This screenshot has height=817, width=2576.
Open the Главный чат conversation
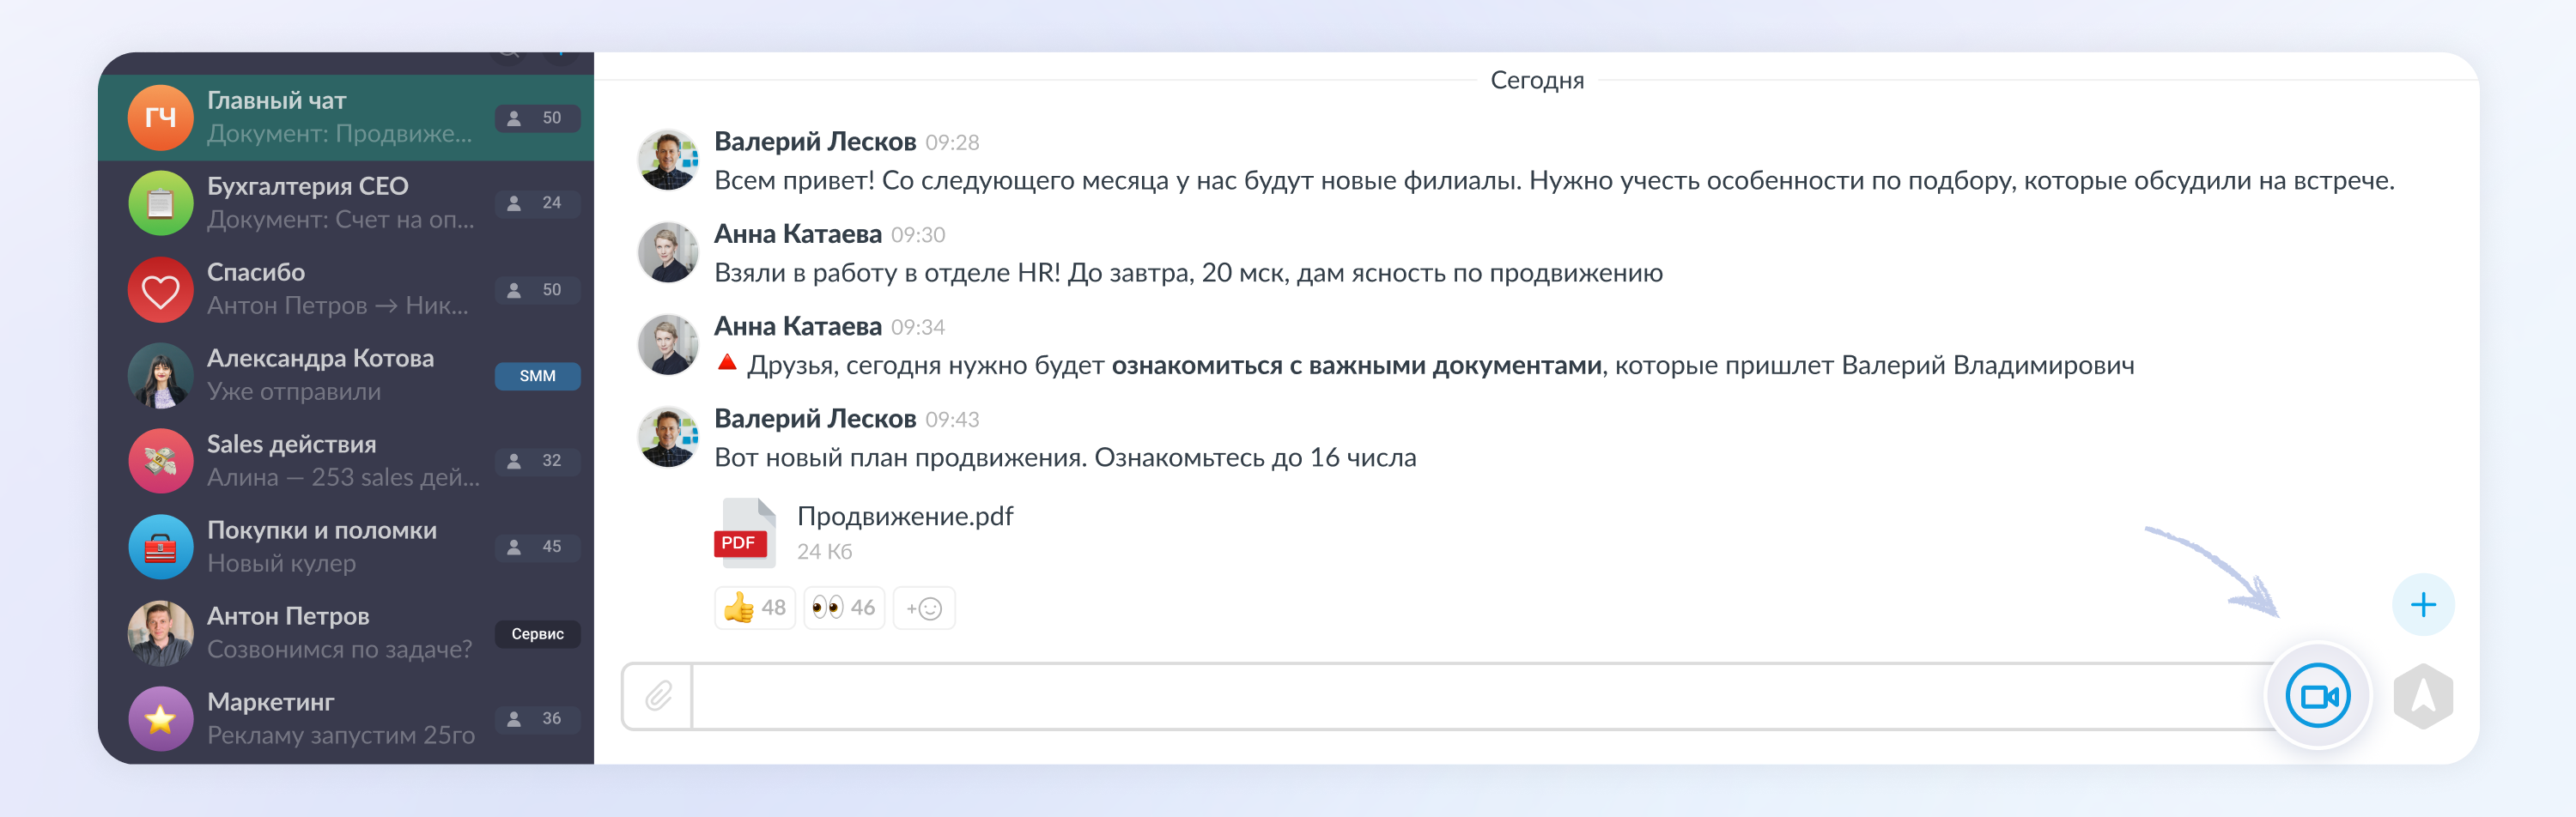tap(340, 117)
